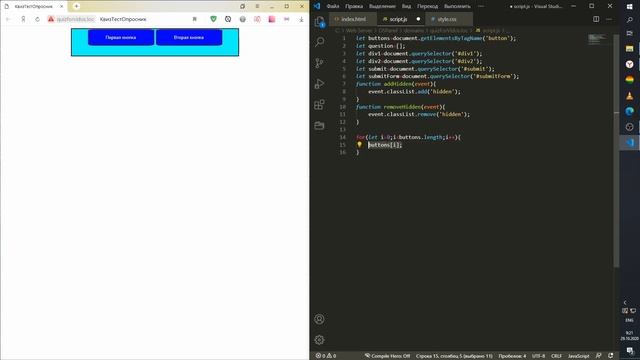Open the Explorer panel in VS Code
Screen dimensions: 640x360
point(320,21)
